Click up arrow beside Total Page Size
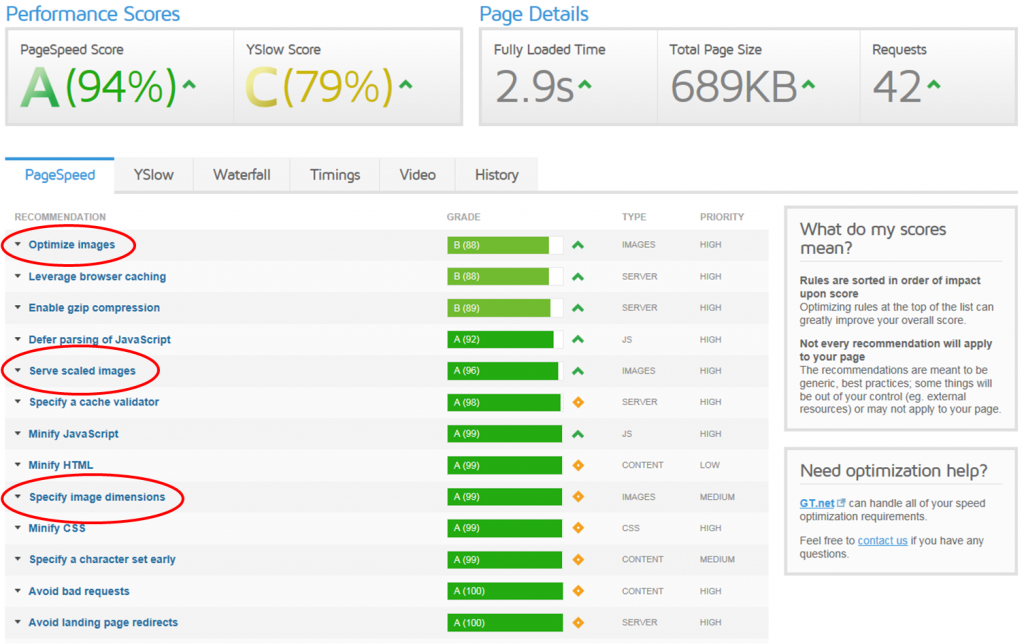 pos(808,84)
